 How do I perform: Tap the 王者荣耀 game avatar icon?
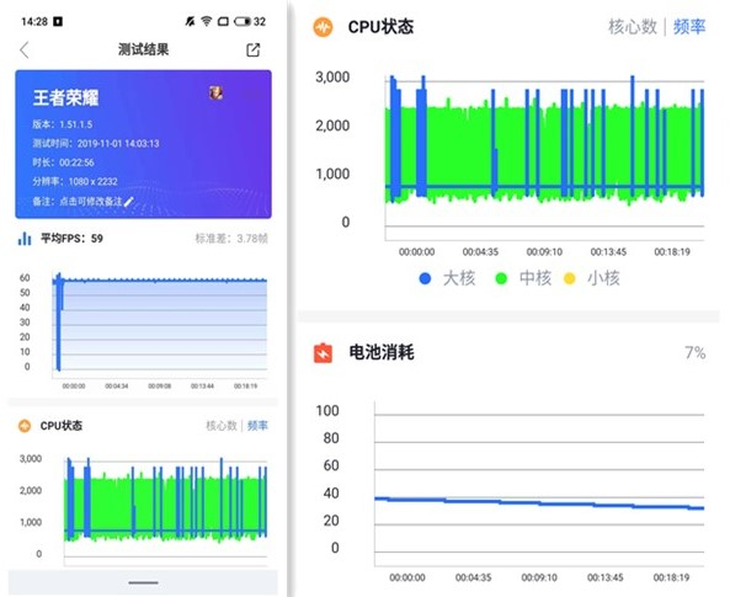coord(216,93)
